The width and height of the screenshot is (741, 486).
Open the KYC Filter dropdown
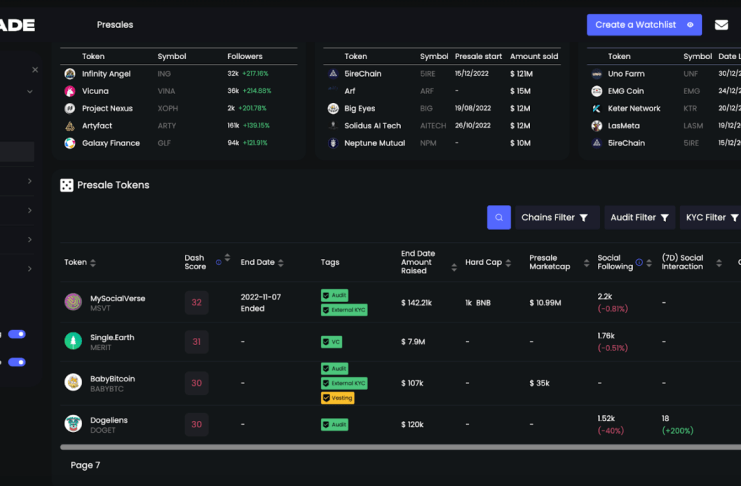711,217
